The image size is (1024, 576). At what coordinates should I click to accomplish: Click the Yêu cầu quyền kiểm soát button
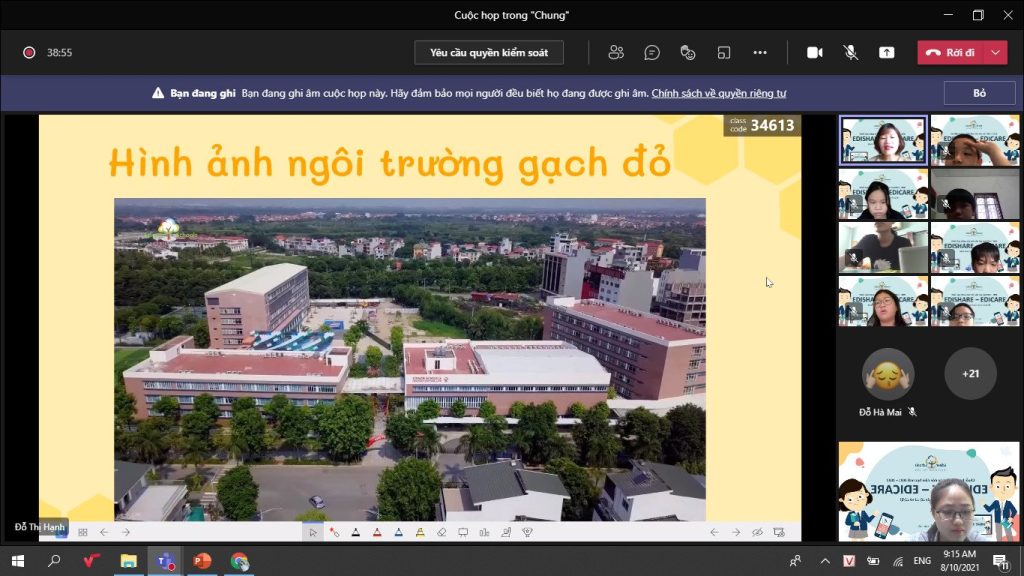[489, 53]
